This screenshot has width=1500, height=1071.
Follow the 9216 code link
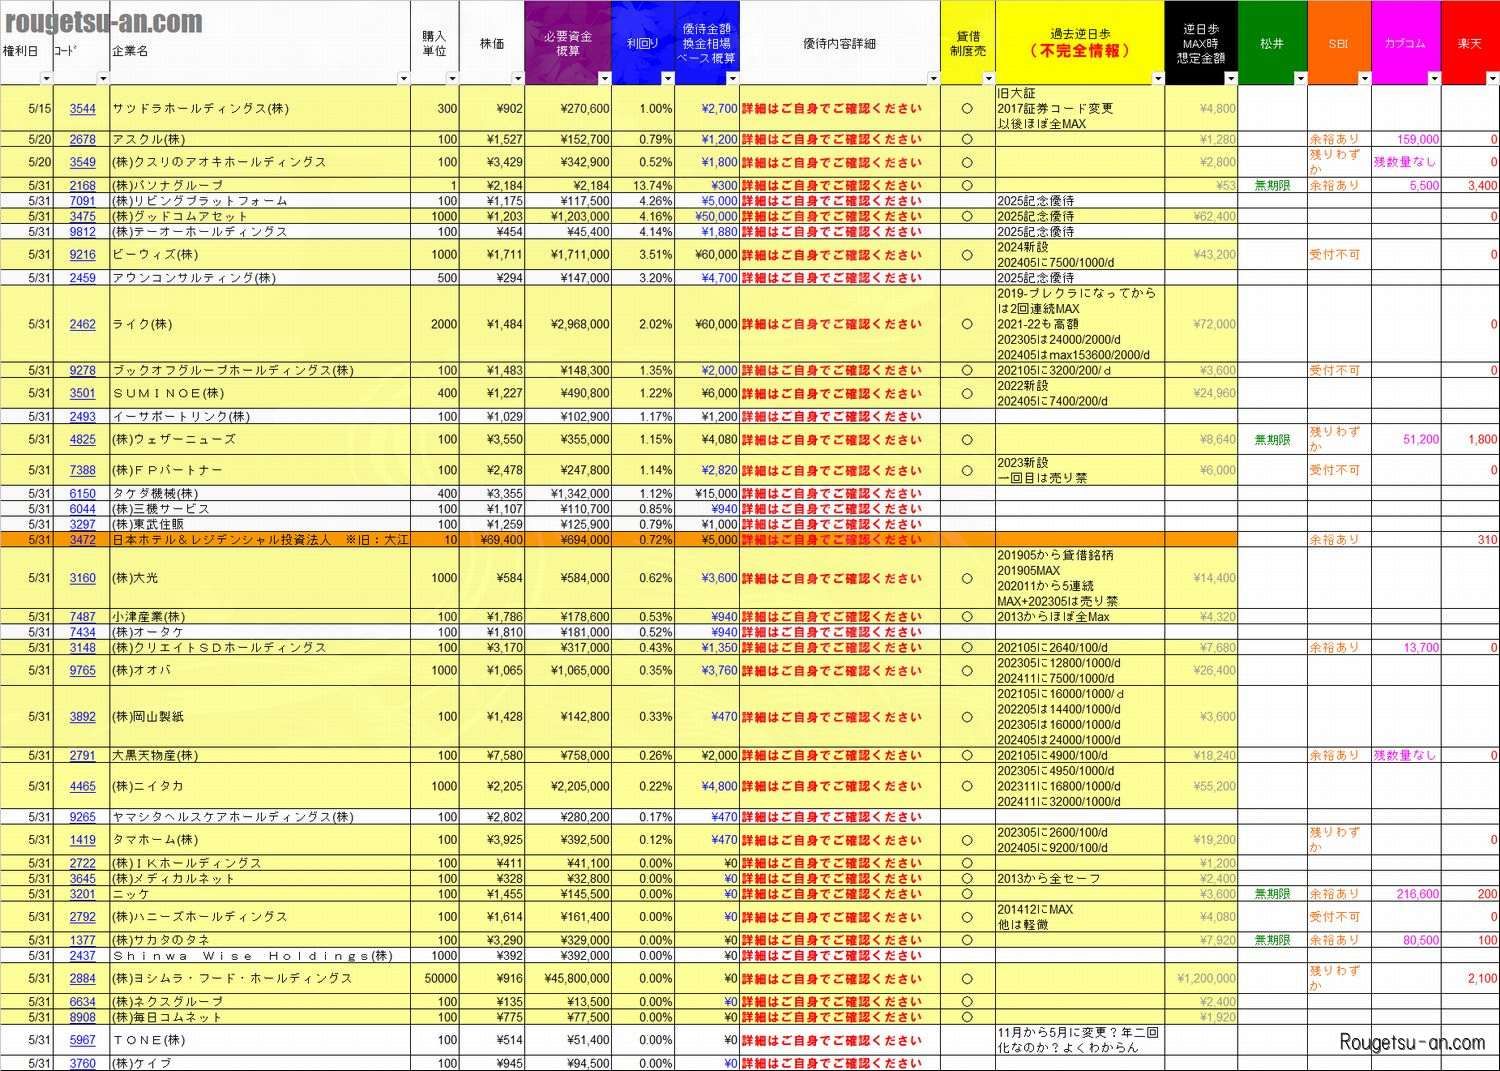click(x=83, y=255)
